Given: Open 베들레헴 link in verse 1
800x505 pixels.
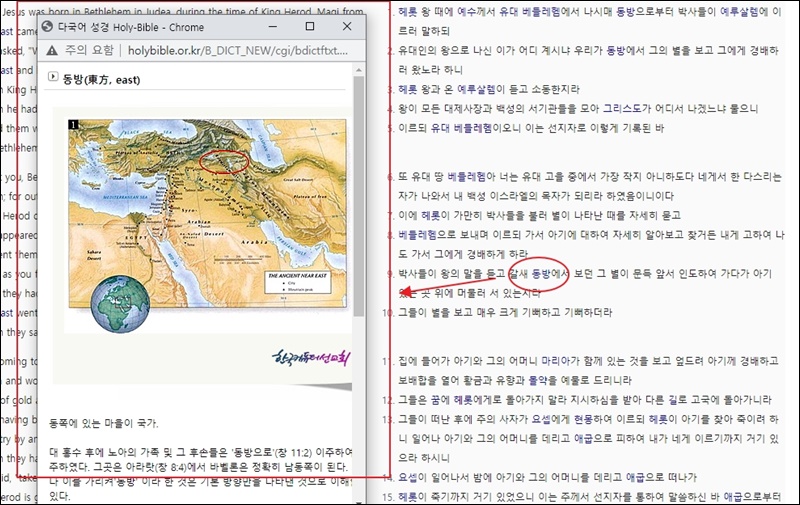Looking at the screenshot, I should coord(541,12).
